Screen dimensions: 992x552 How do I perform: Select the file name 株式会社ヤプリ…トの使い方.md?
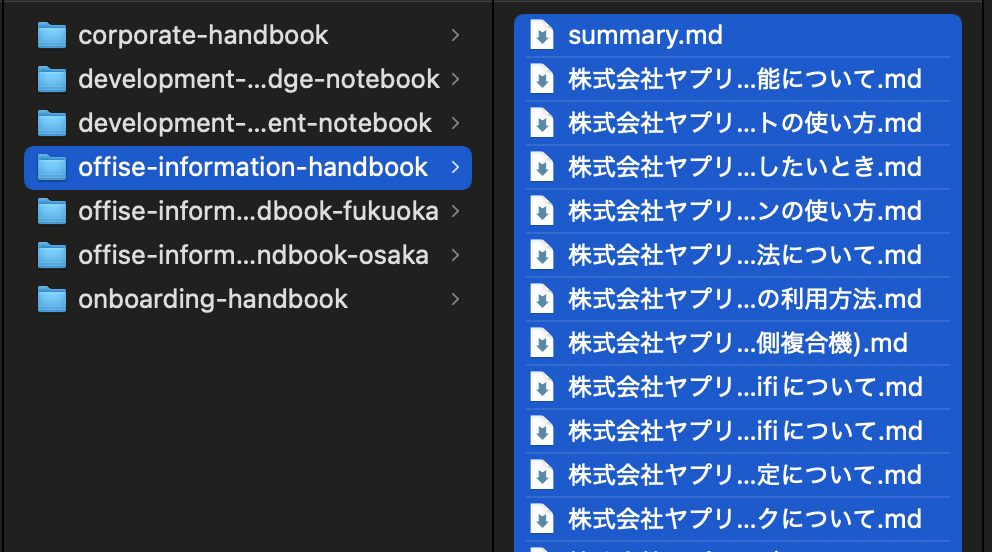click(x=745, y=123)
